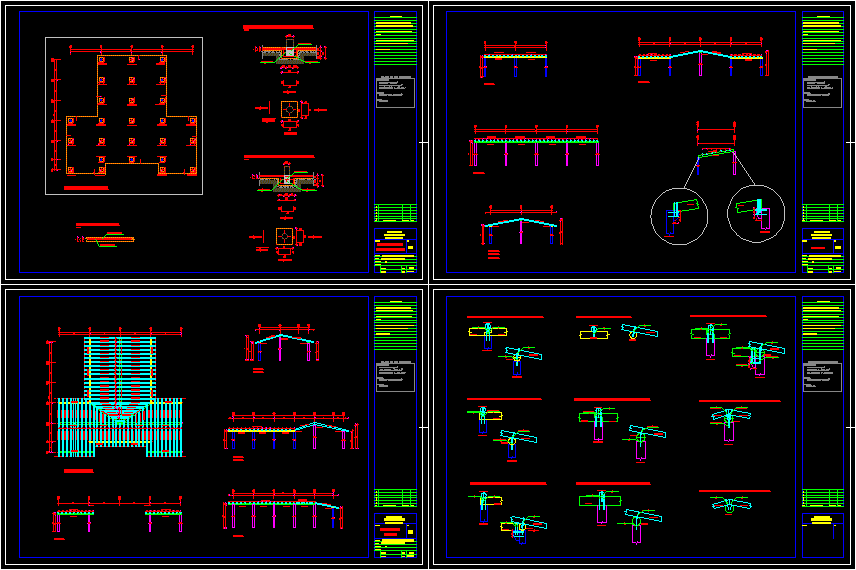Select the gable section beside the roof framing plan

point(285,347)
